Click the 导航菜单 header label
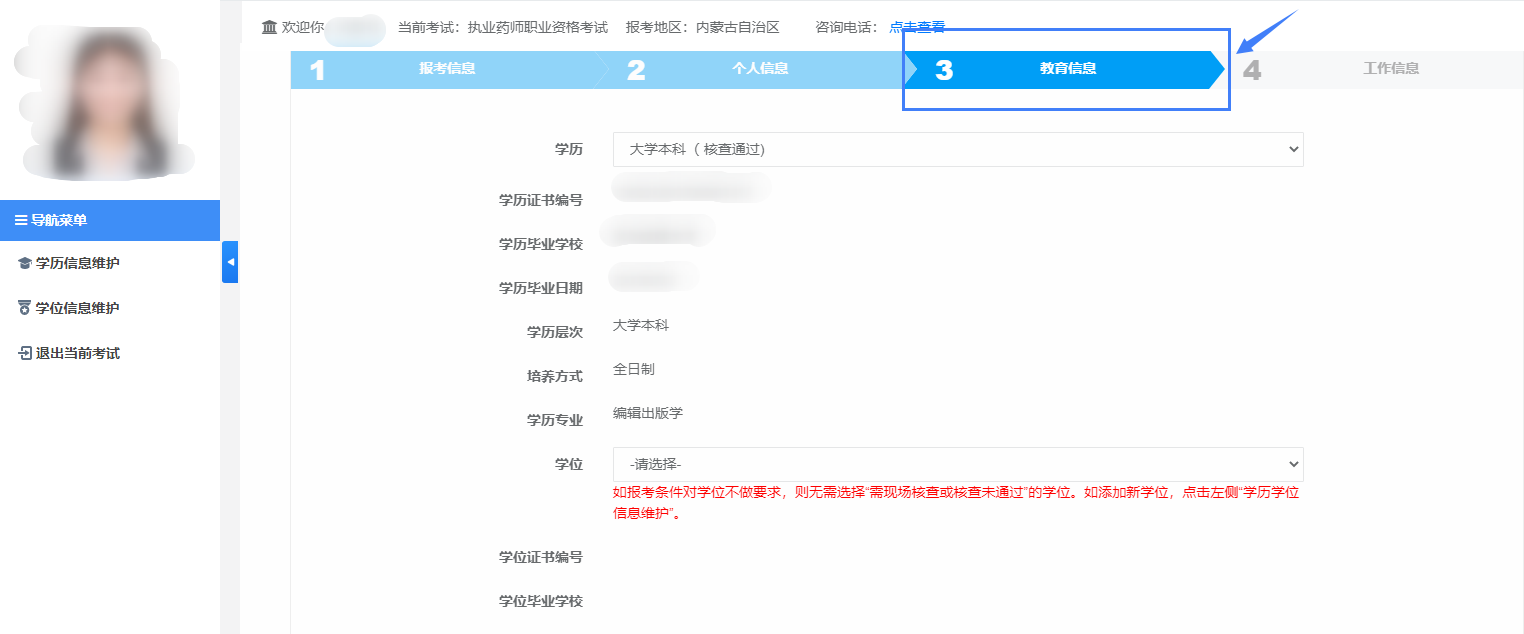1524x634 pixels. tap(59, 220)
